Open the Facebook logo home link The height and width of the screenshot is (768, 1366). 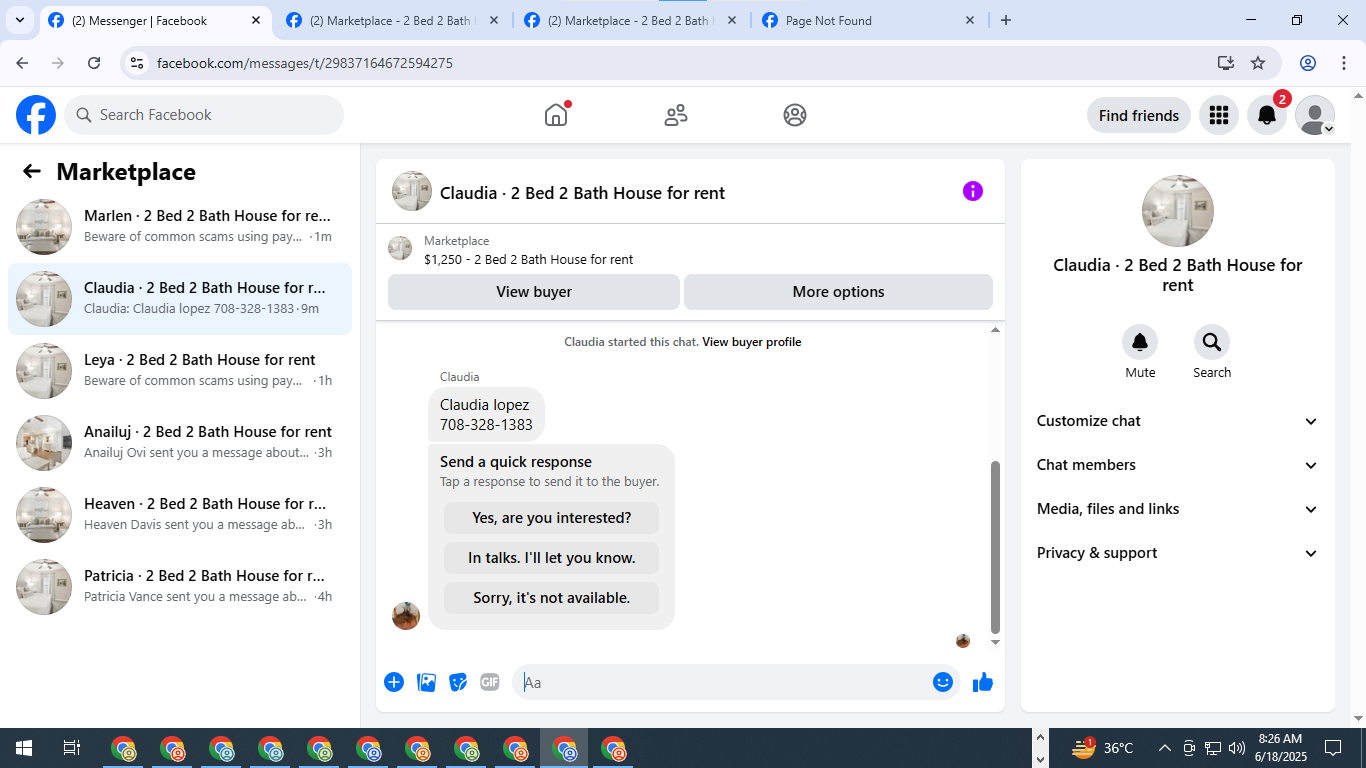pyautogui.click(x=36, y=115)
